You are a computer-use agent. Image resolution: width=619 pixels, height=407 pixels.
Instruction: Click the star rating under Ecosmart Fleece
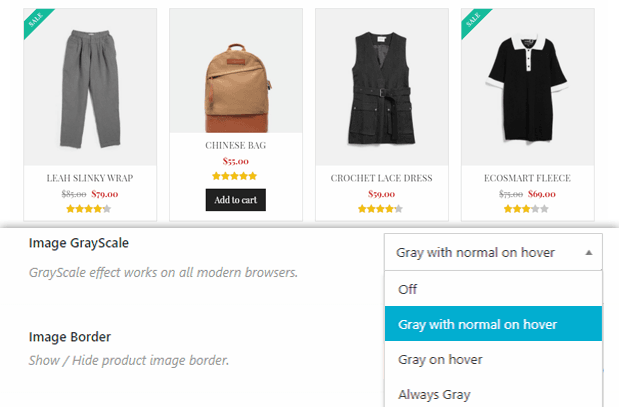tap(526, 209)
